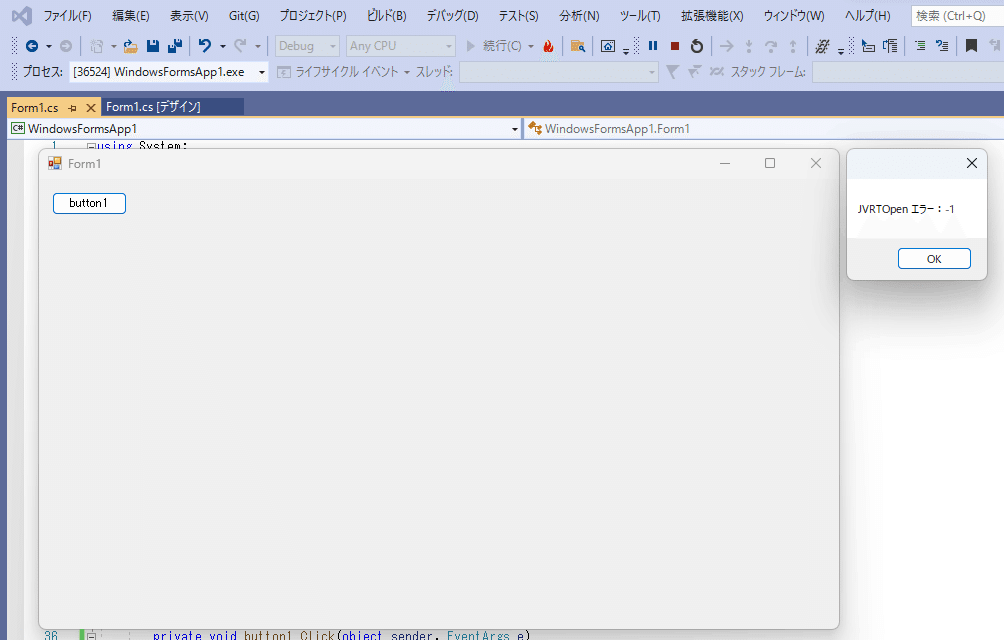Click the Open File folder icon
Image resolution: width=1004 pixels, height=640 pixels.
[x=131, y=46]
